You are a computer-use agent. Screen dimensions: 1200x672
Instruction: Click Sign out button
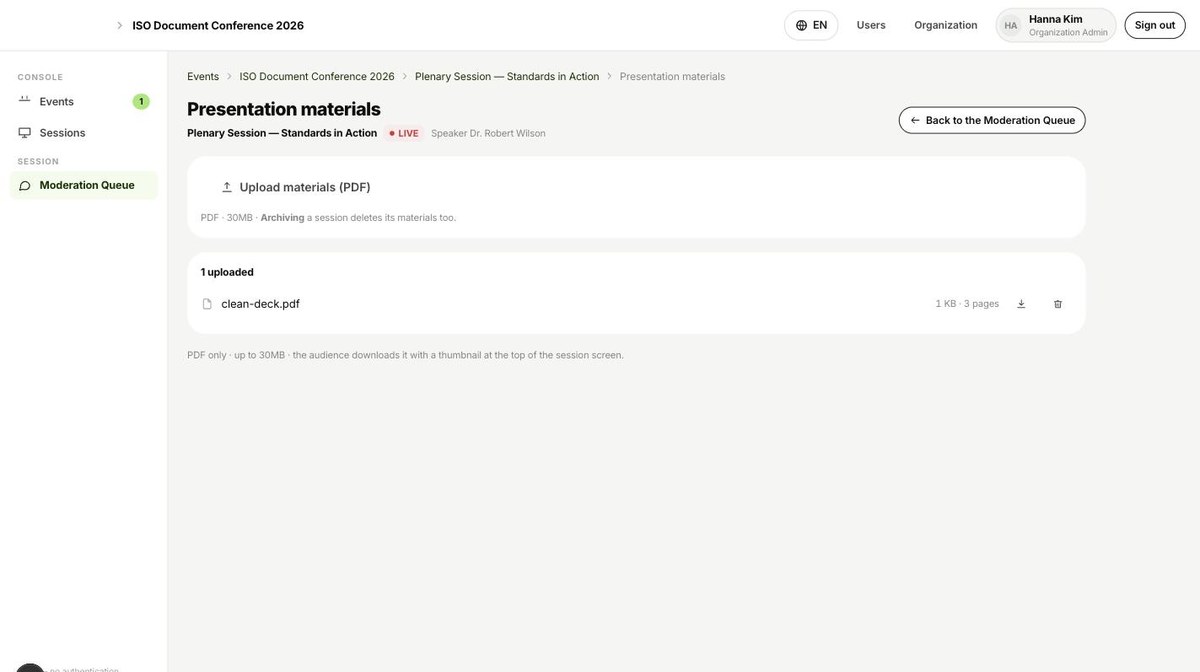(1155, 25)
